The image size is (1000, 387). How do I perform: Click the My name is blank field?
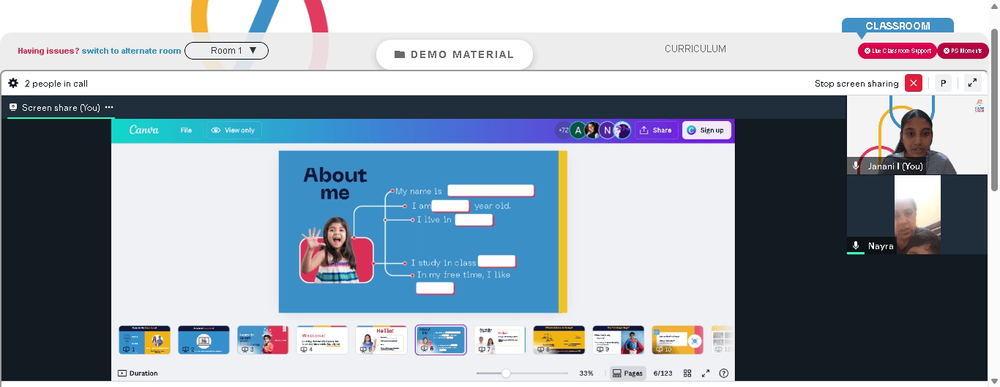490,191
